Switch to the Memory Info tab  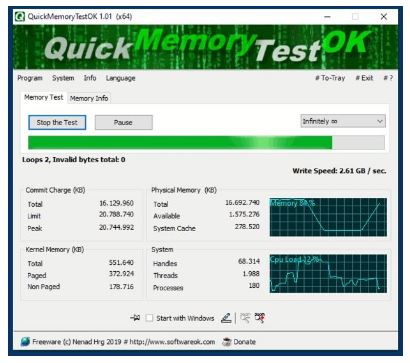coord(89,98)
